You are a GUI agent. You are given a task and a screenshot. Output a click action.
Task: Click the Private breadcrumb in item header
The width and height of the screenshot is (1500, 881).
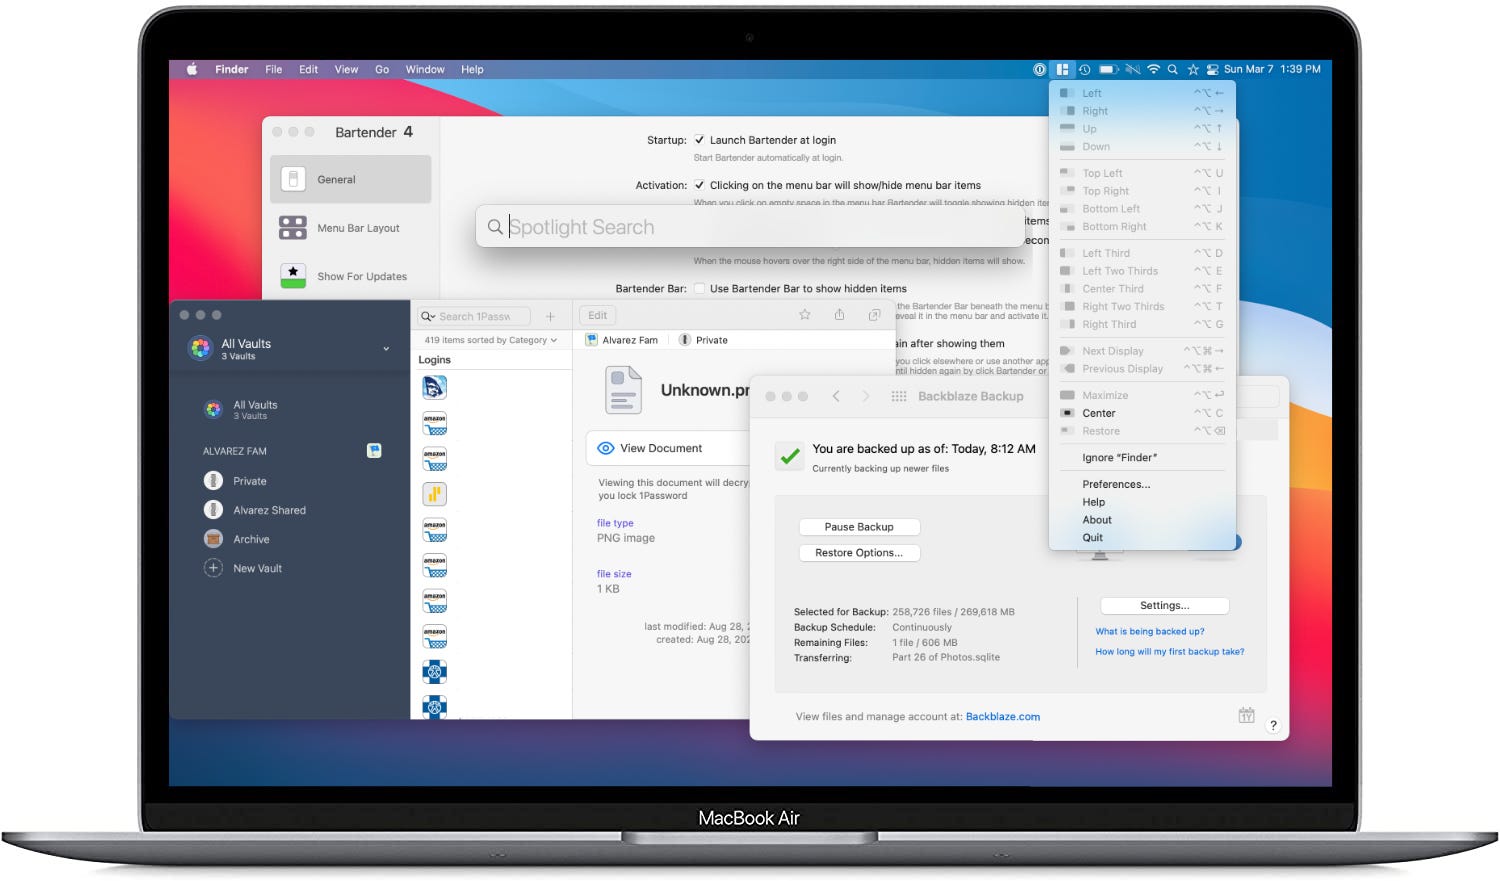pyautogui.click(x=712, y=340)
